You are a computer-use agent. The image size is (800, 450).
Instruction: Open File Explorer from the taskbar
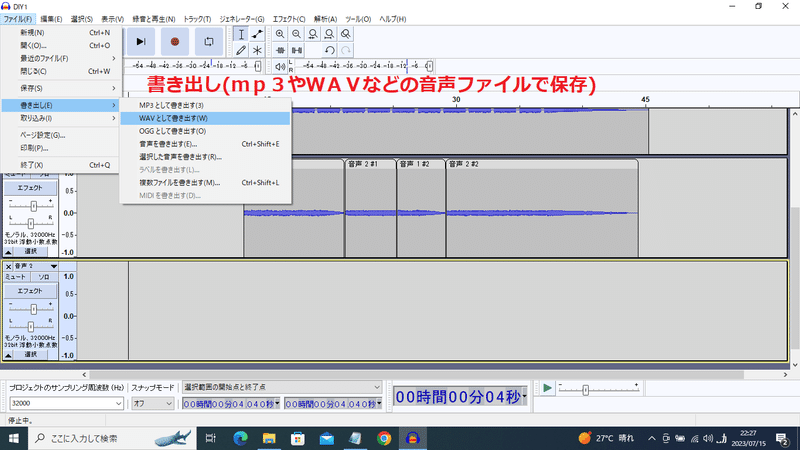coord(269,438)
